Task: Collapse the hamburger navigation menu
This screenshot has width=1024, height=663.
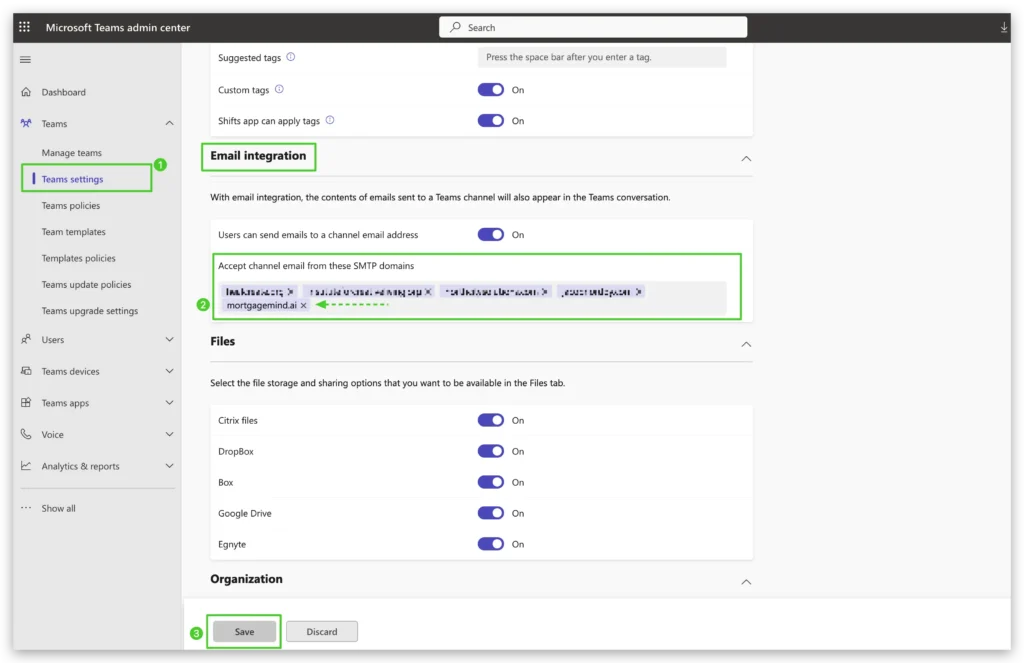Action: pyautogui.click(x=25, y=60)
